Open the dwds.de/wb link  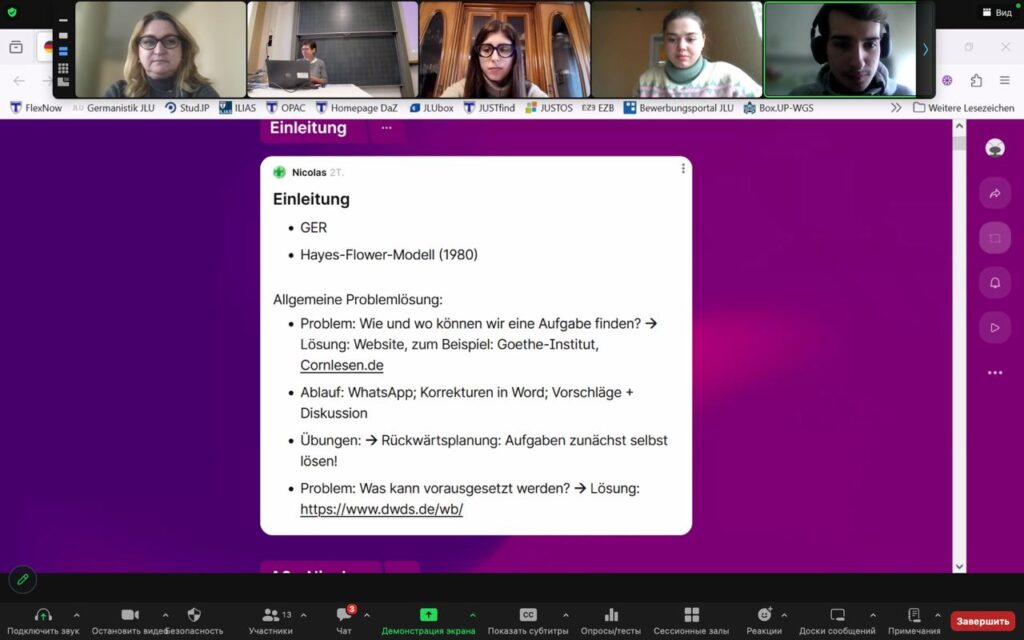[x=381, y=510]
